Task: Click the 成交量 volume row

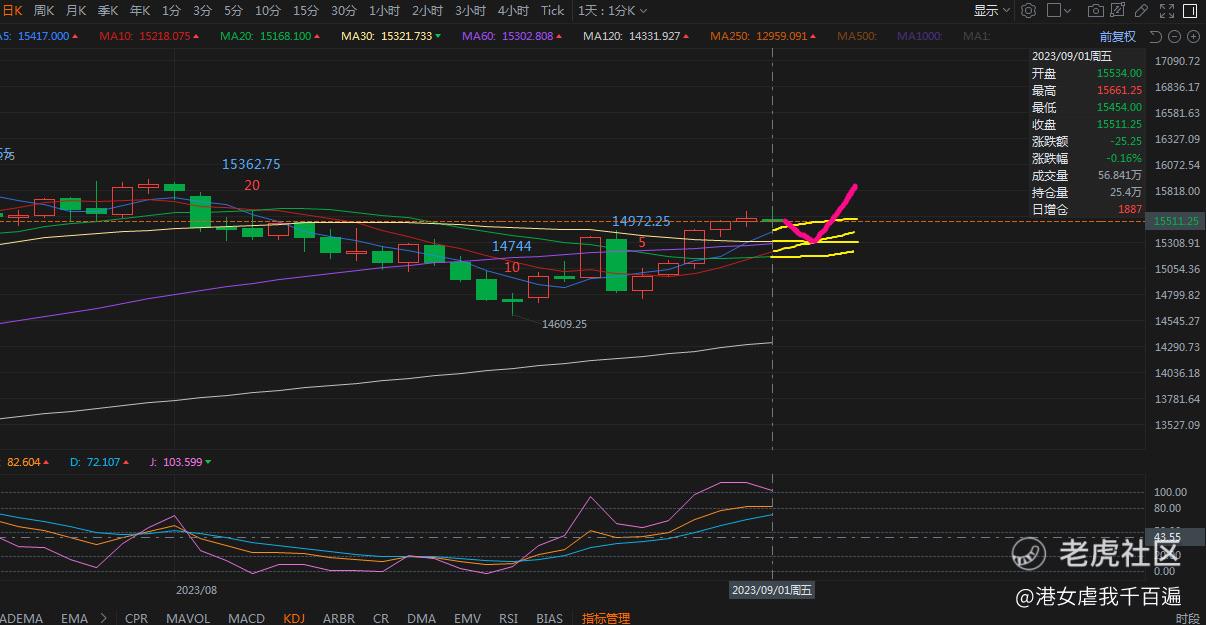Action: tap(1087, 175)
